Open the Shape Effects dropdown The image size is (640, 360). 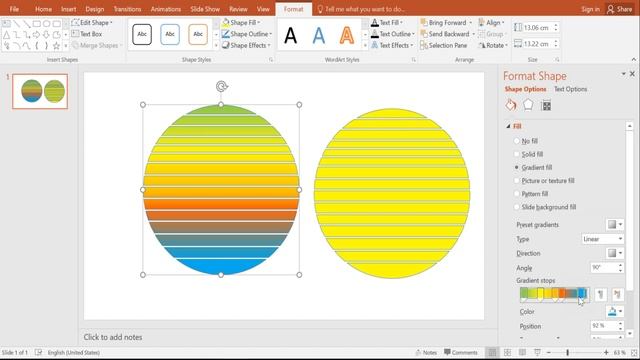coord(246,45)
